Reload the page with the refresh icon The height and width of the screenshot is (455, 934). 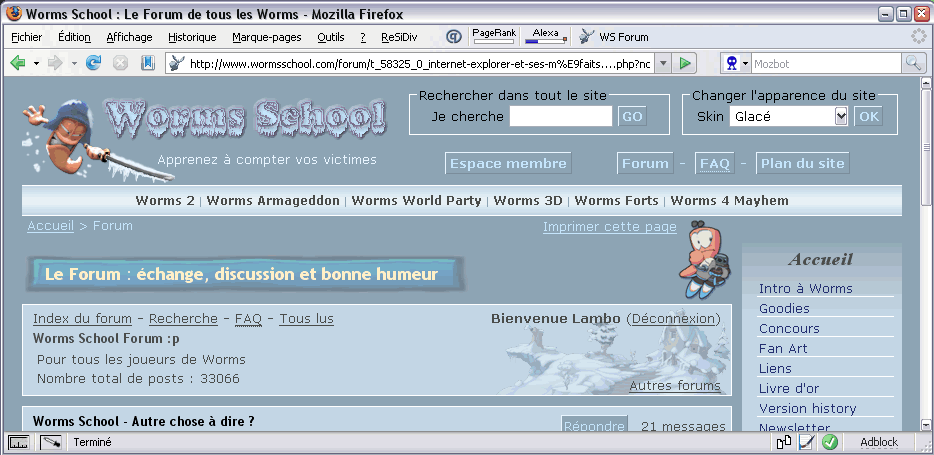click(94, 63)
